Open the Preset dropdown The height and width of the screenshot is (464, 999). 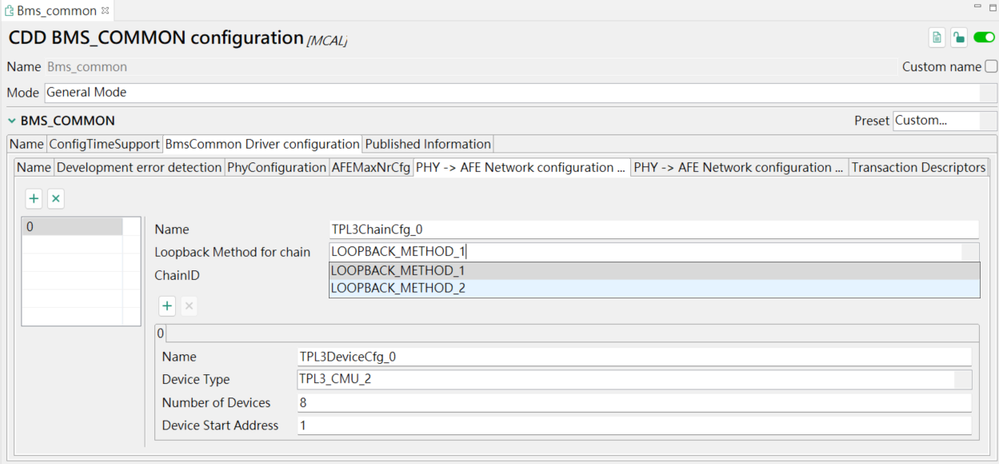pyautogui.click(x=934, y=121)
